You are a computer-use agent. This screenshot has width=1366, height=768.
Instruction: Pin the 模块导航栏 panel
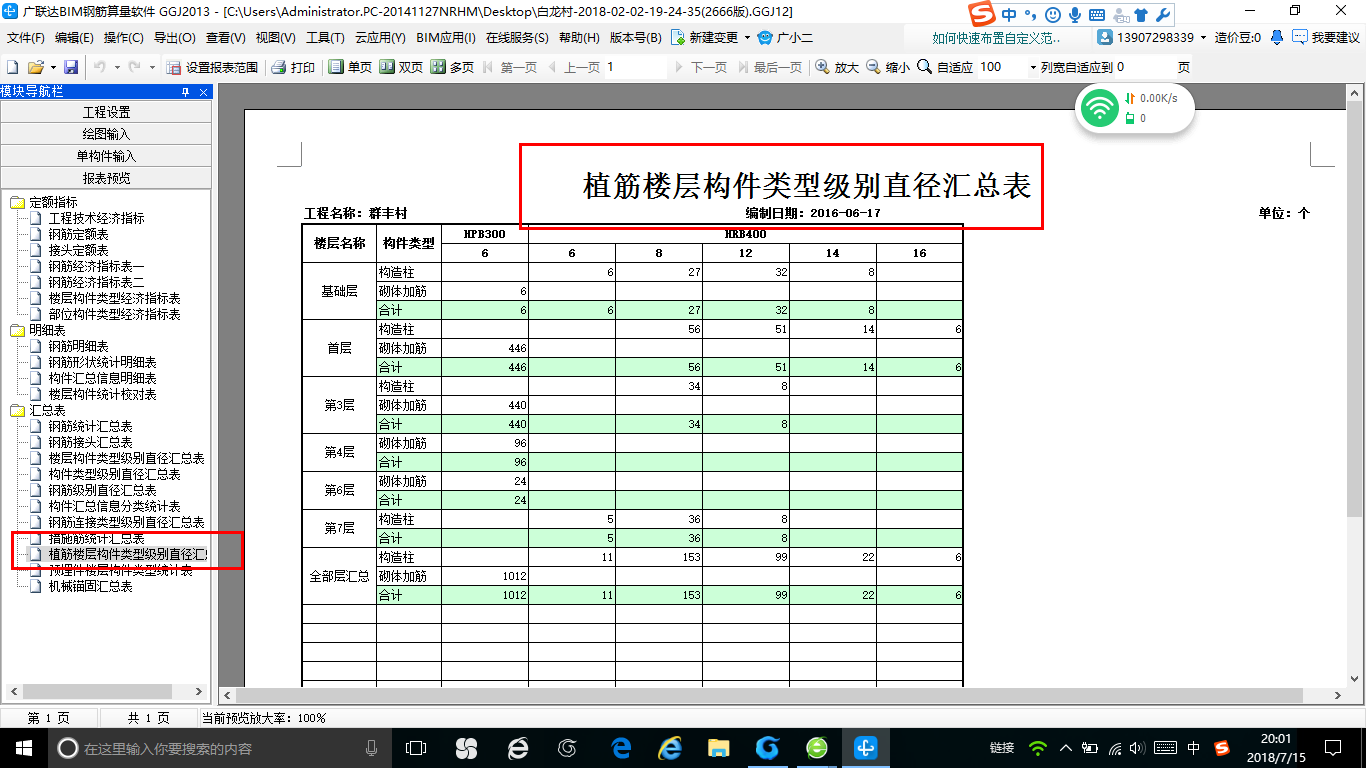coord(185,92)
